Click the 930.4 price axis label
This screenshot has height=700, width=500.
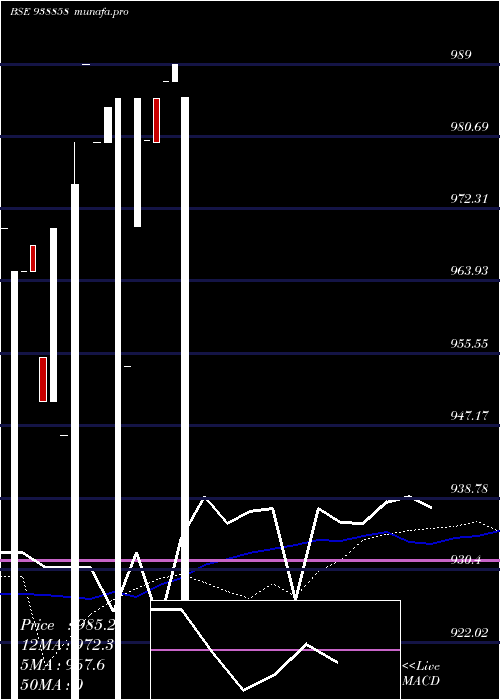point(466,560)
